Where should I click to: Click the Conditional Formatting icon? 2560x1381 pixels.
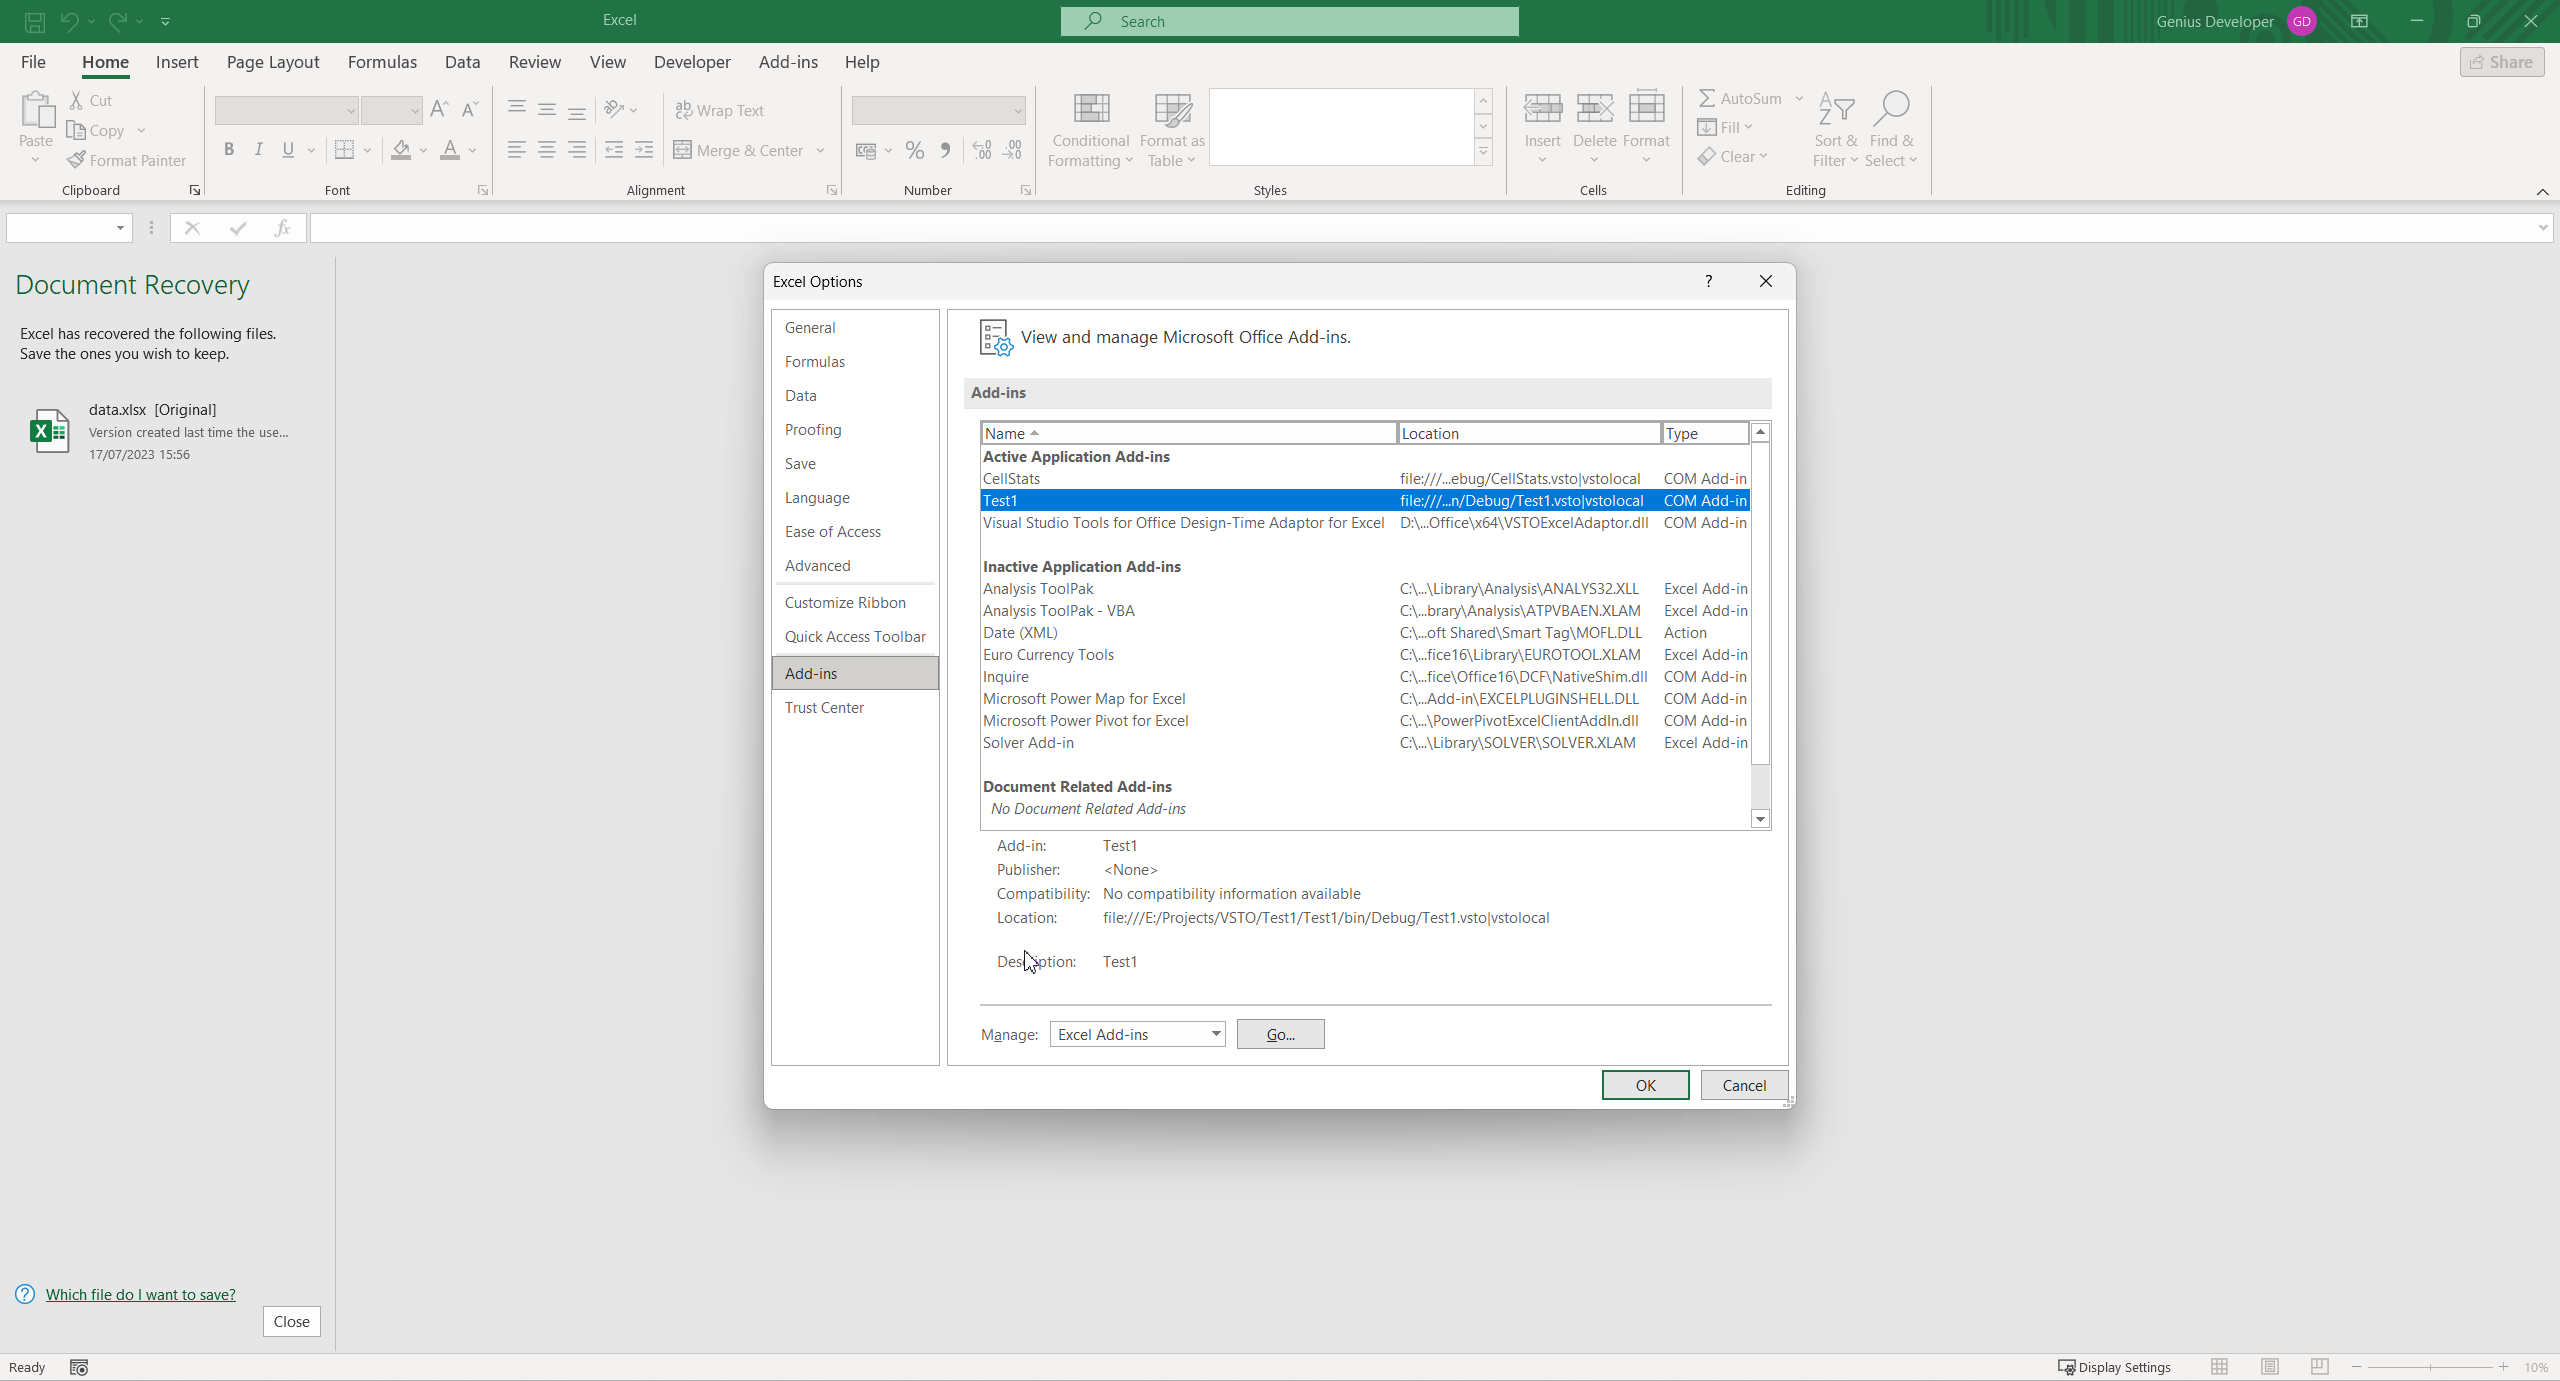coord(1090,109)
